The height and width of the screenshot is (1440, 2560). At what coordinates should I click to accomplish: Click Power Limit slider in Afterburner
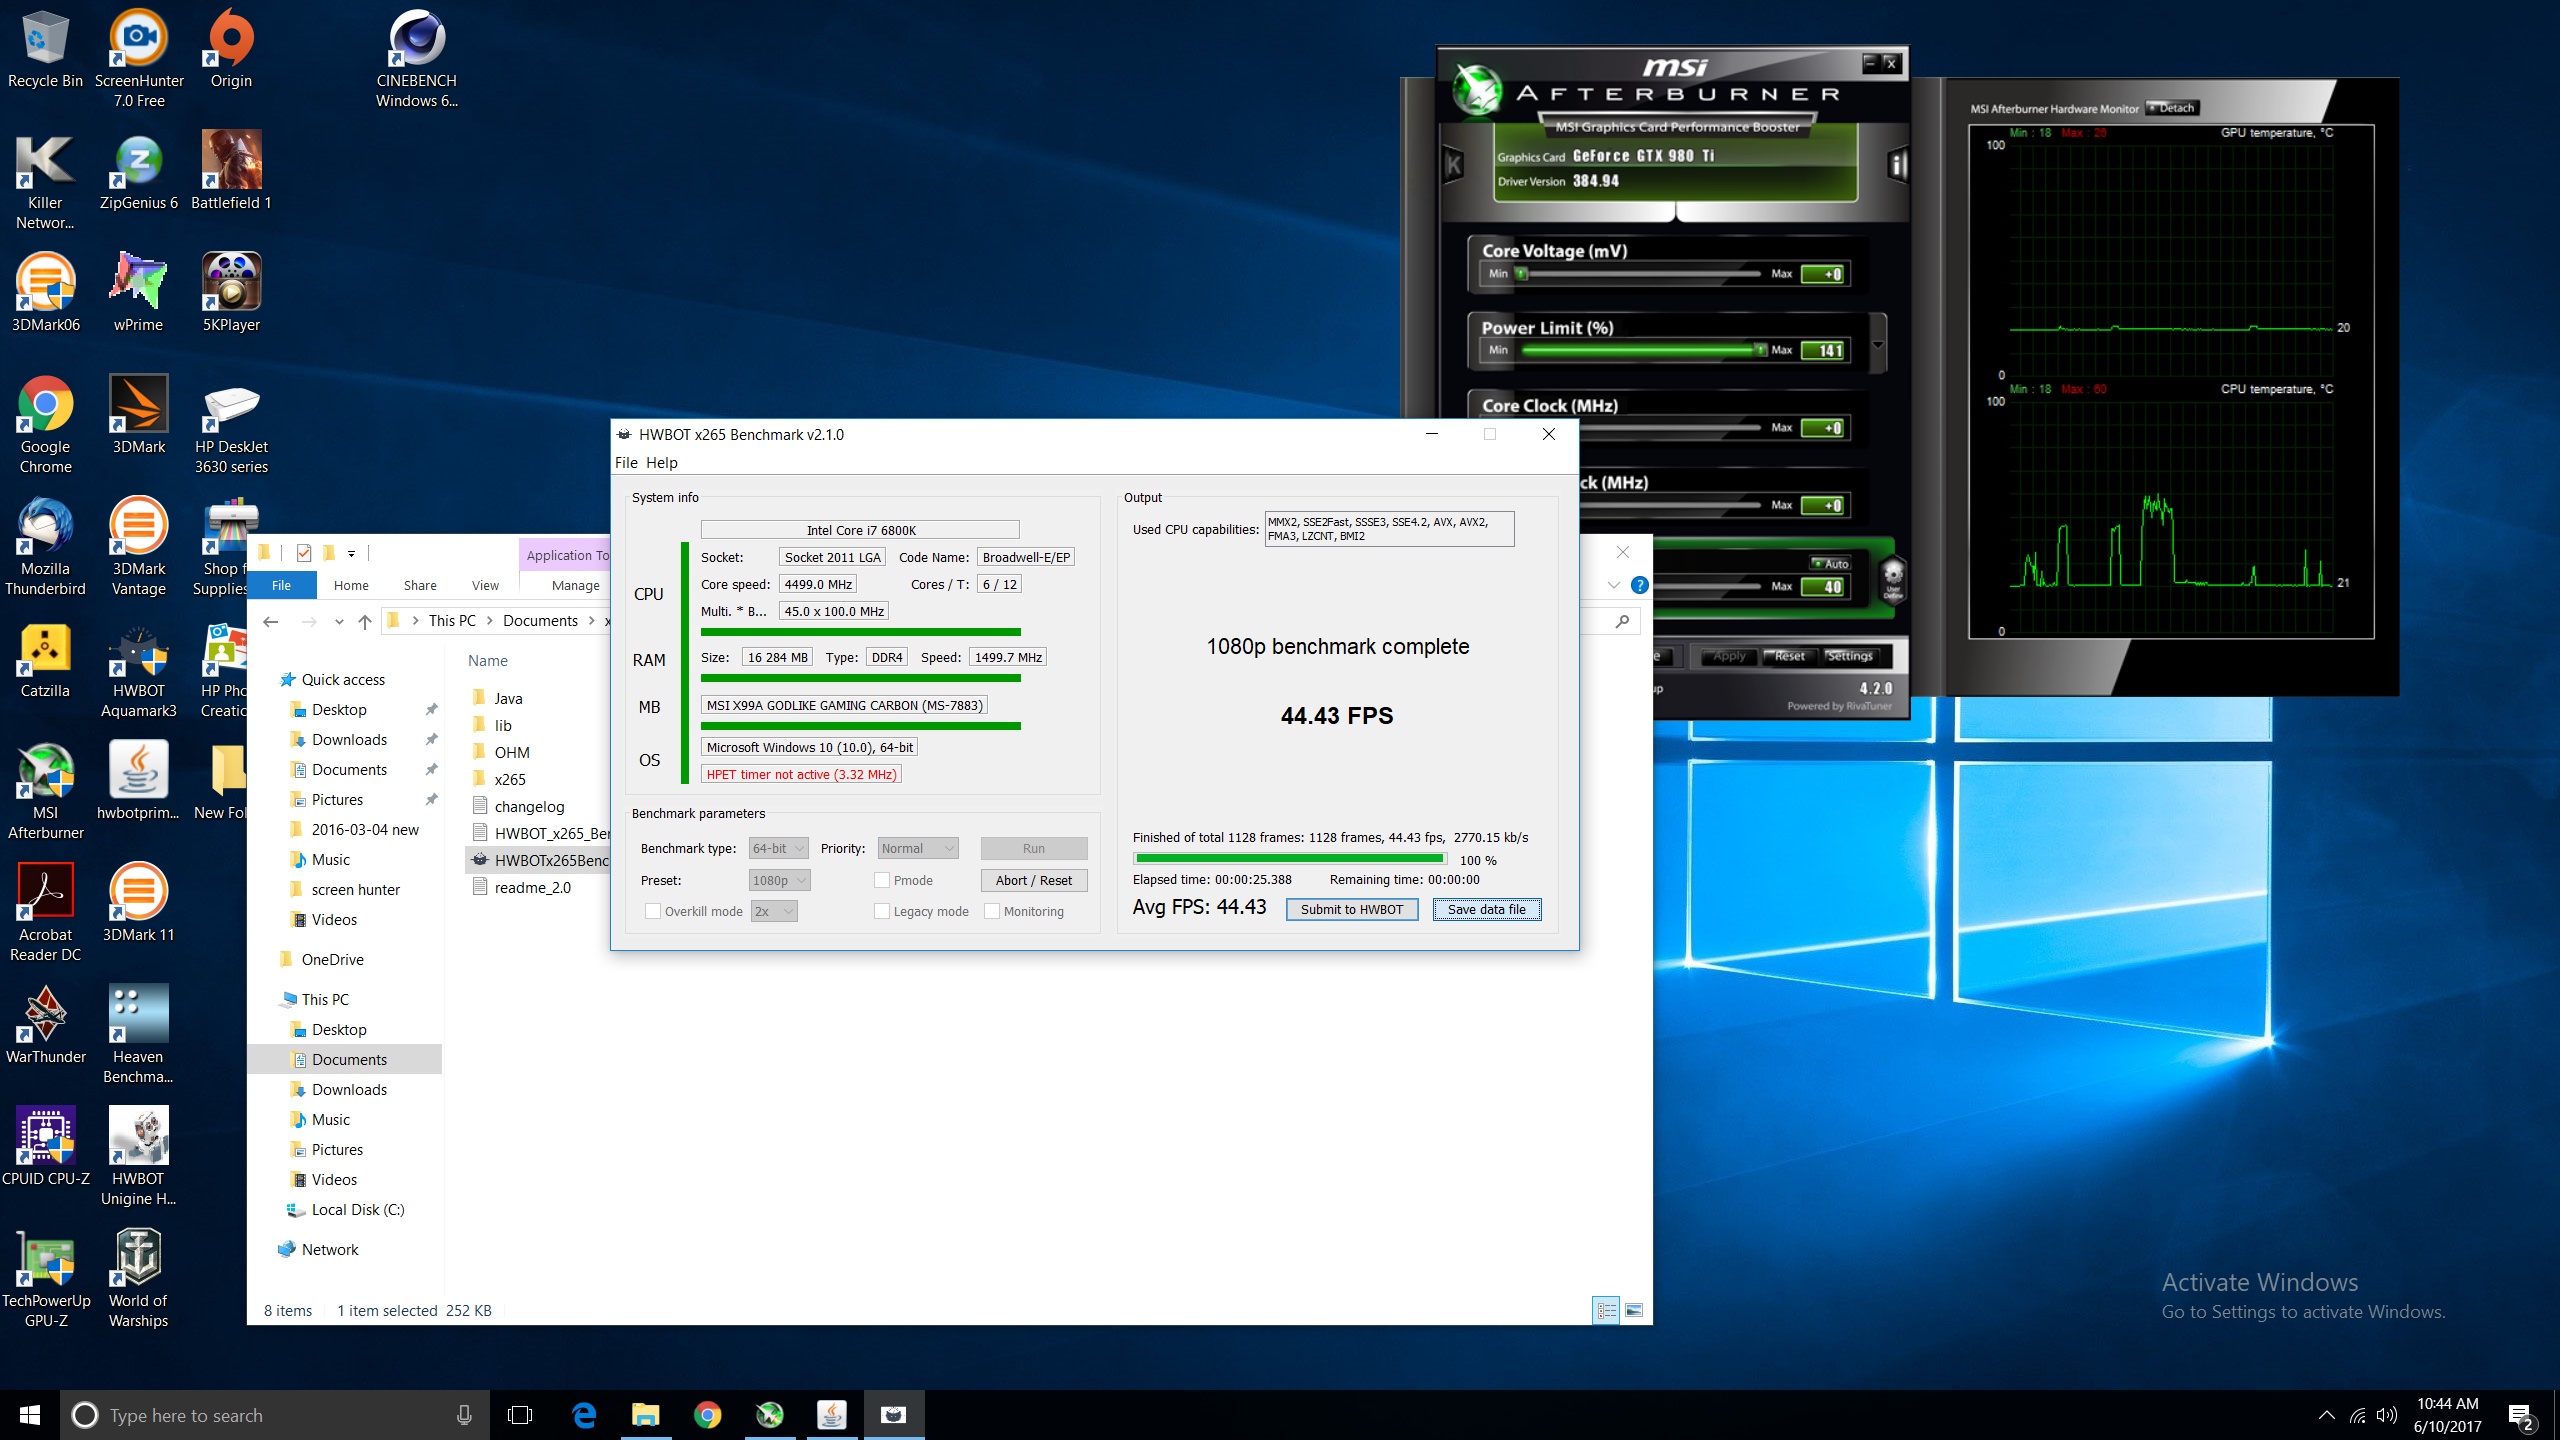point(1640,350)
